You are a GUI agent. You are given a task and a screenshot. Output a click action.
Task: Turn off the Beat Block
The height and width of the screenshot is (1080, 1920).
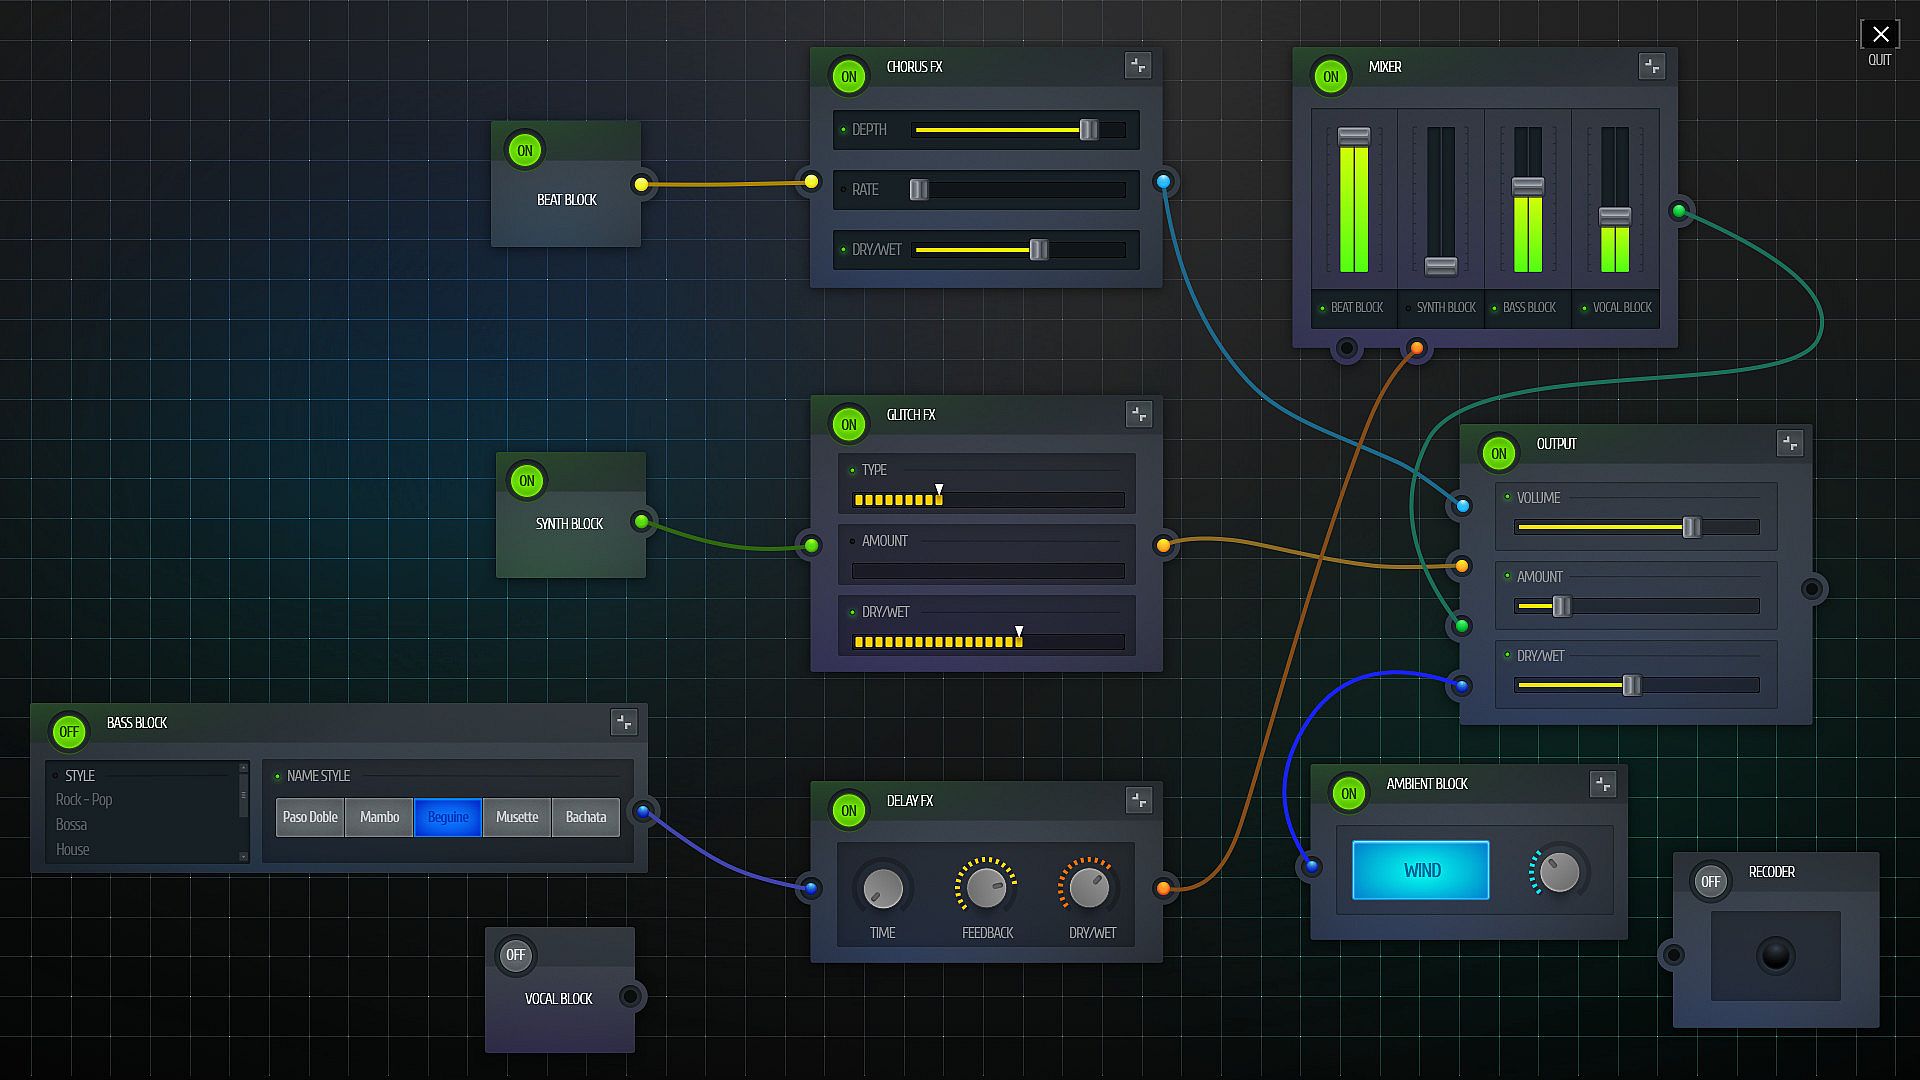coord(525,151)
